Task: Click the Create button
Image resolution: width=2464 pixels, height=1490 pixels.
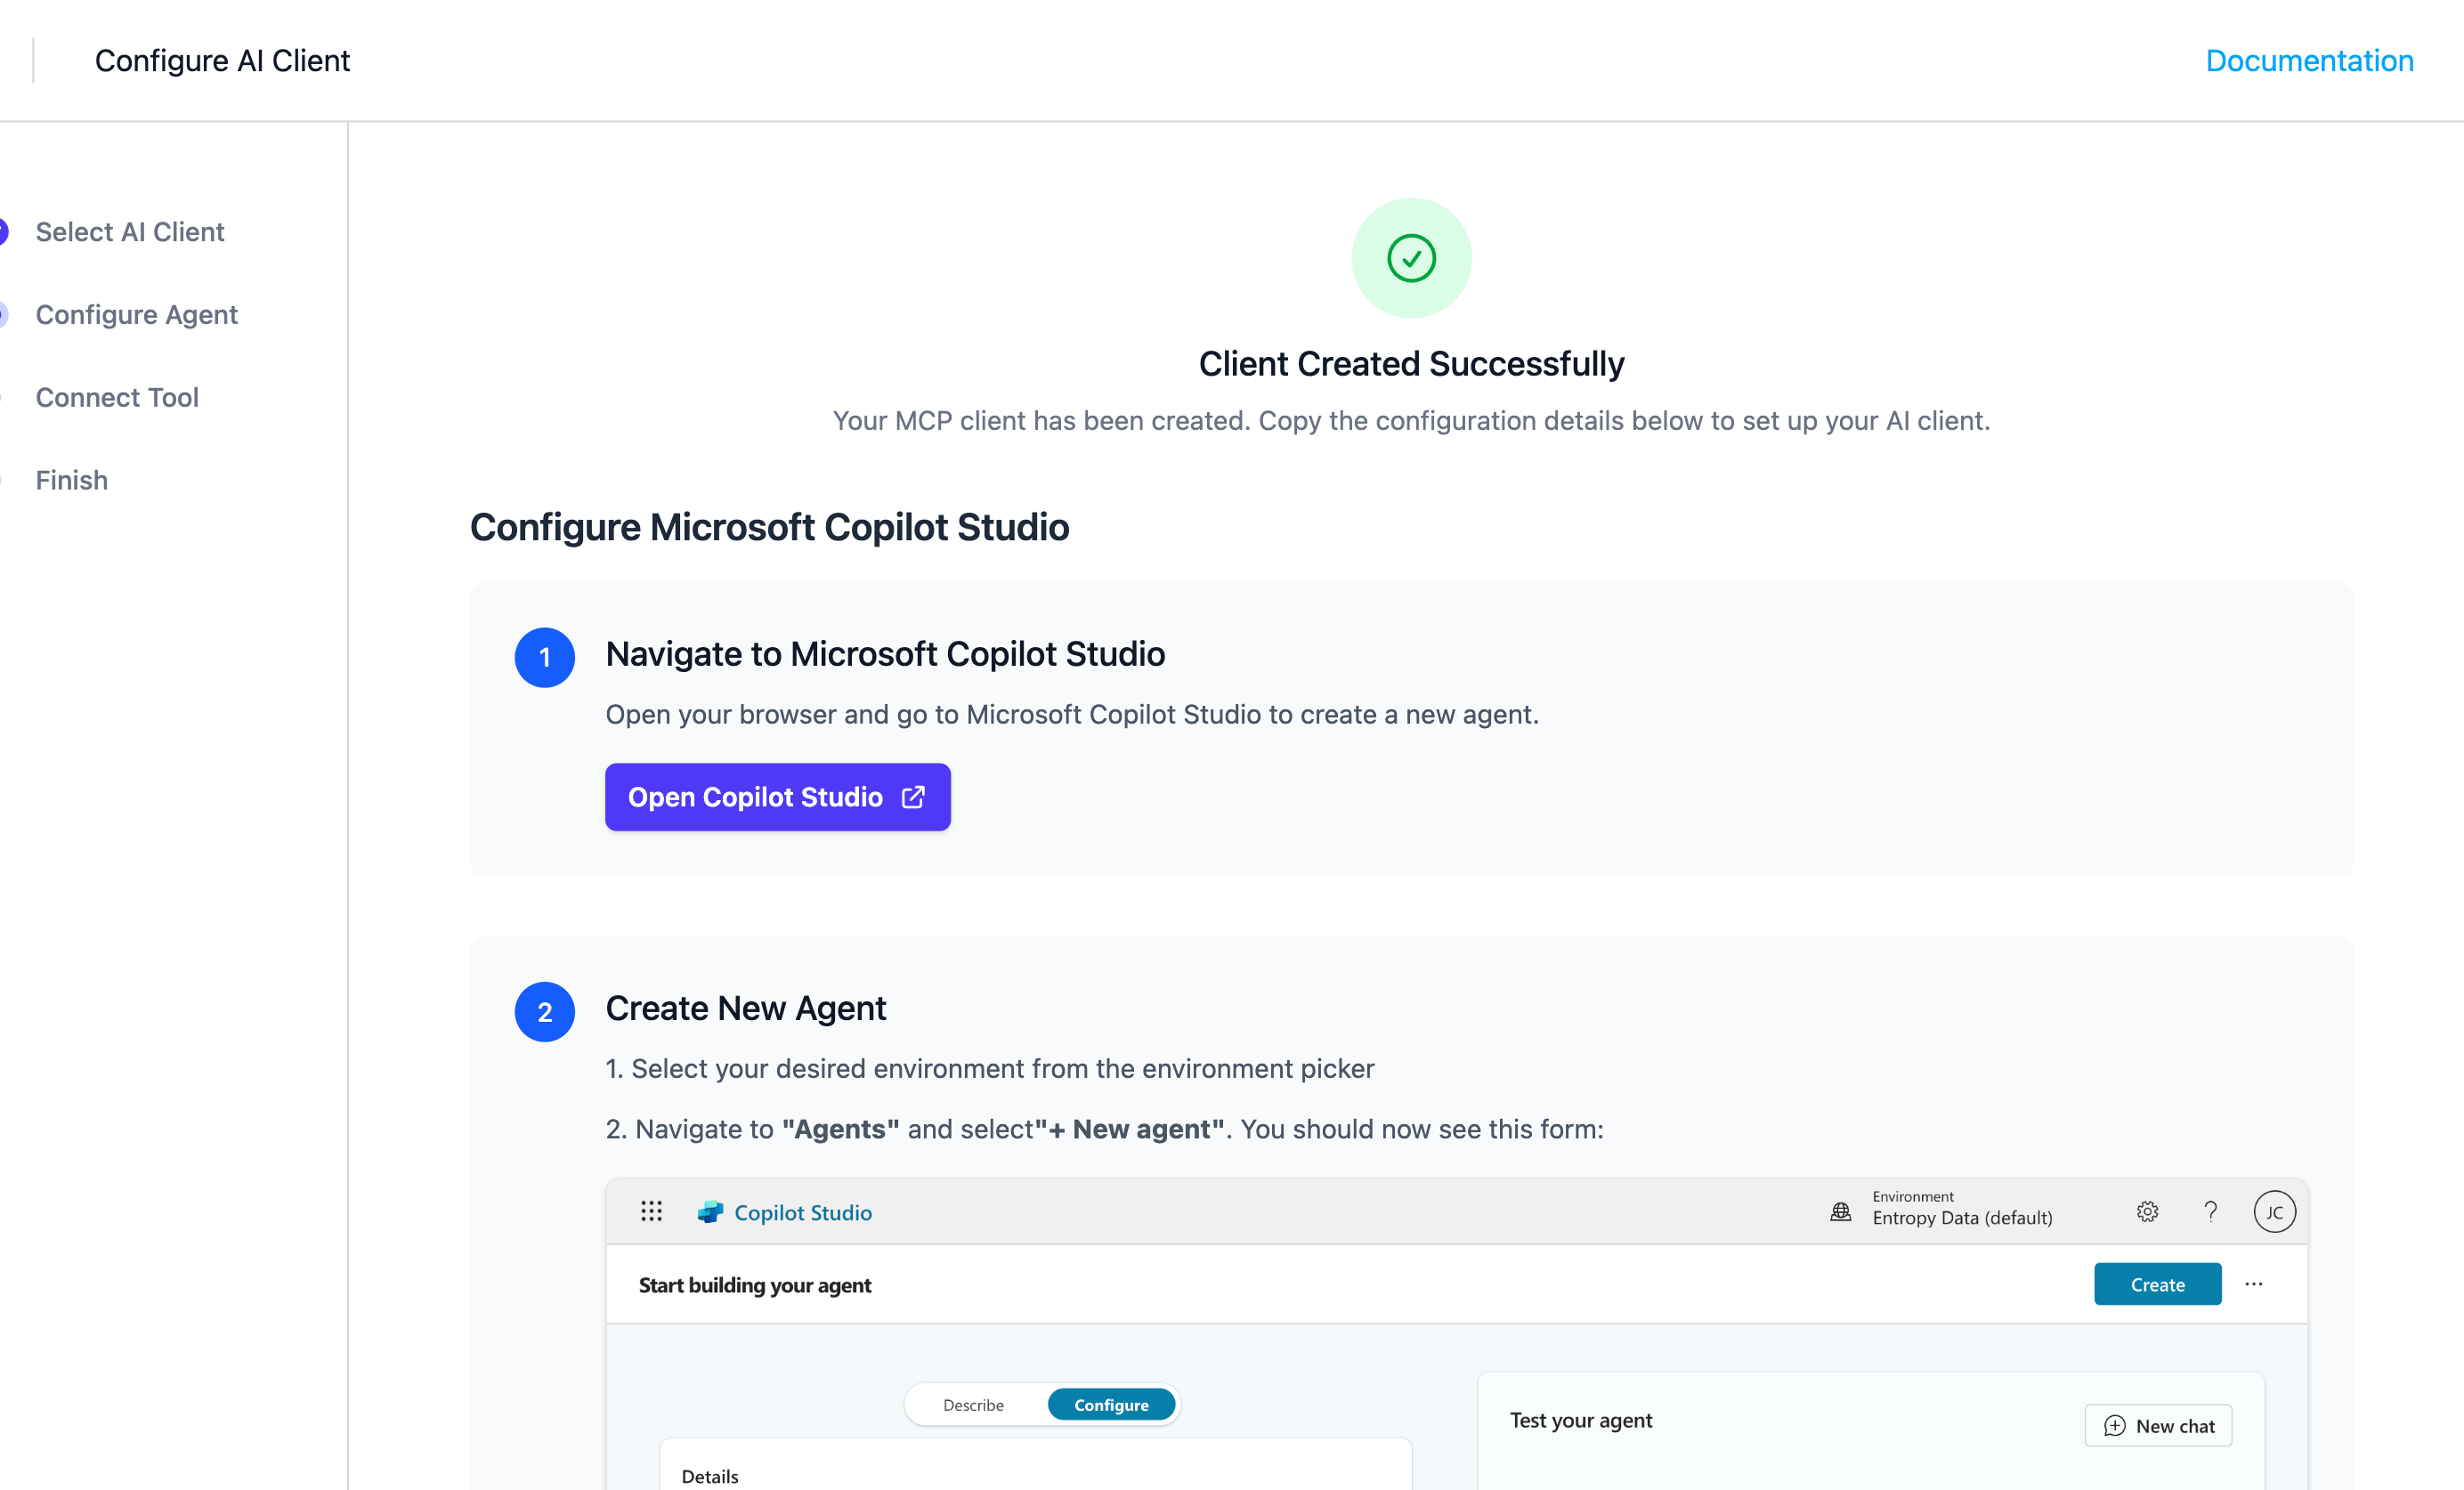Action: tap(2157, 1284)
